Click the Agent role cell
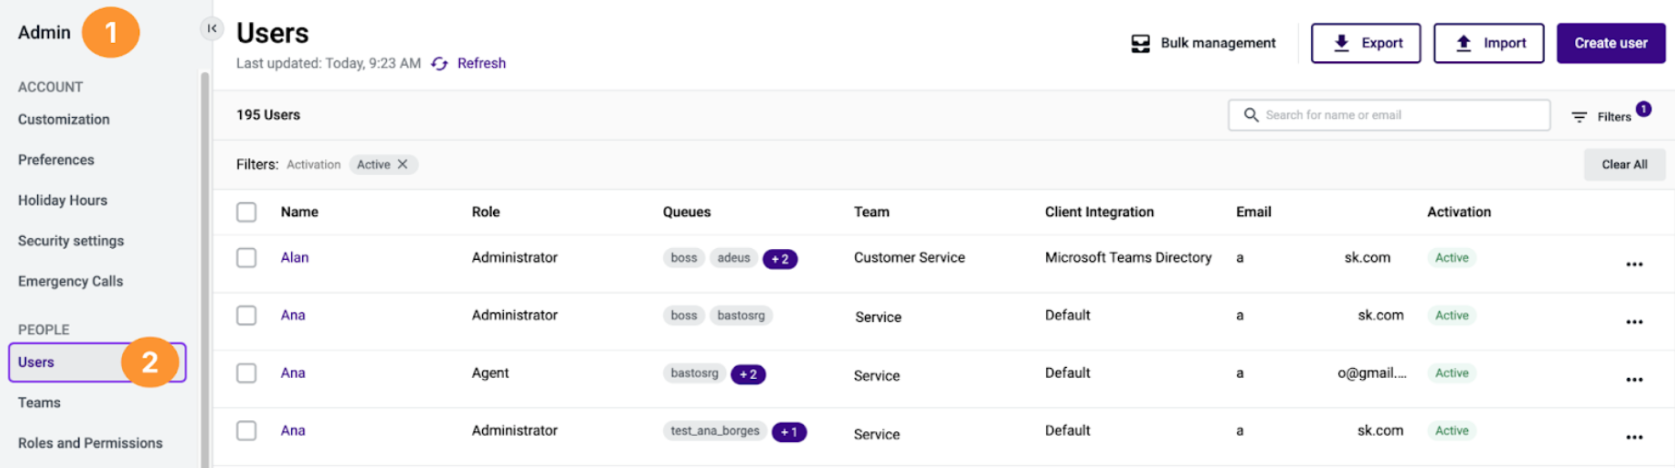 point(490,373)
